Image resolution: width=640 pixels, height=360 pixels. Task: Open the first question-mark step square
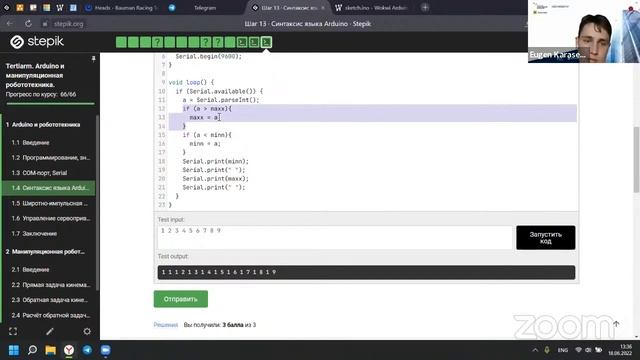pyautogui.click(x=157, y=42)
